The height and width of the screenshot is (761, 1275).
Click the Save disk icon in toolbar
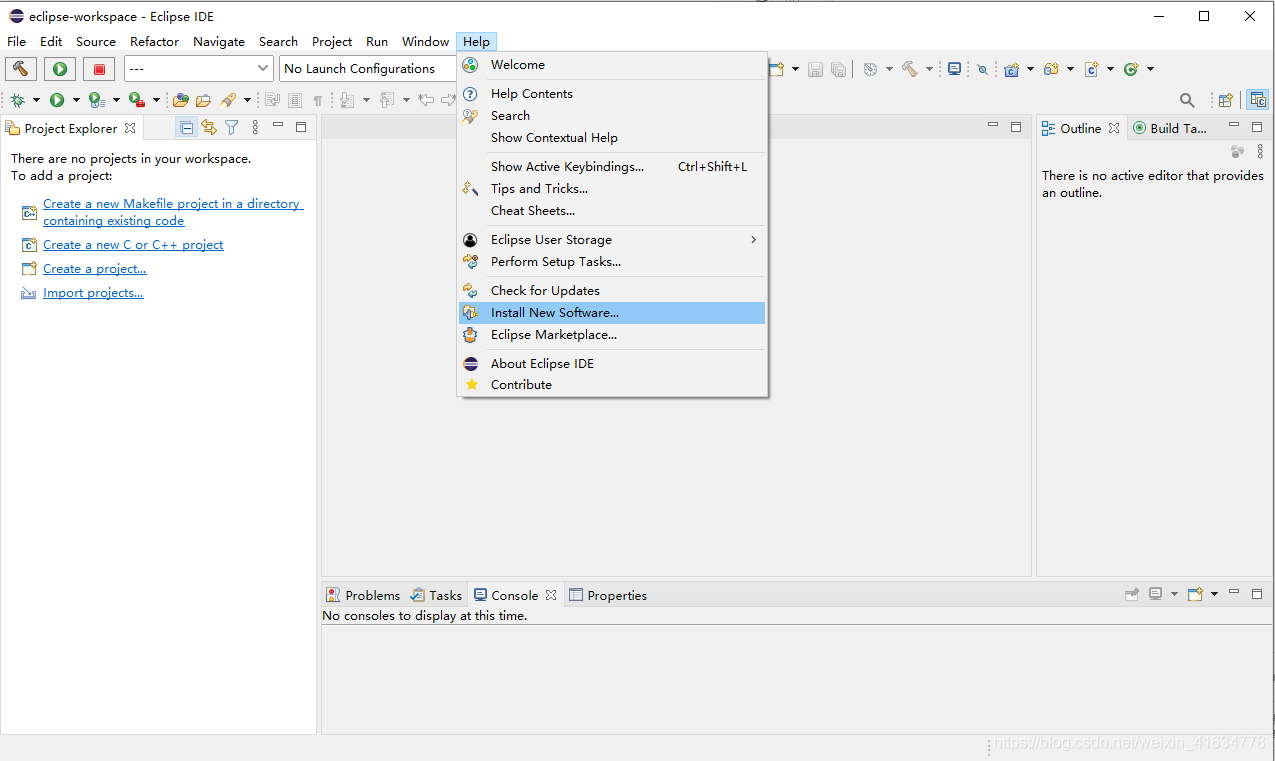[815, 69]
